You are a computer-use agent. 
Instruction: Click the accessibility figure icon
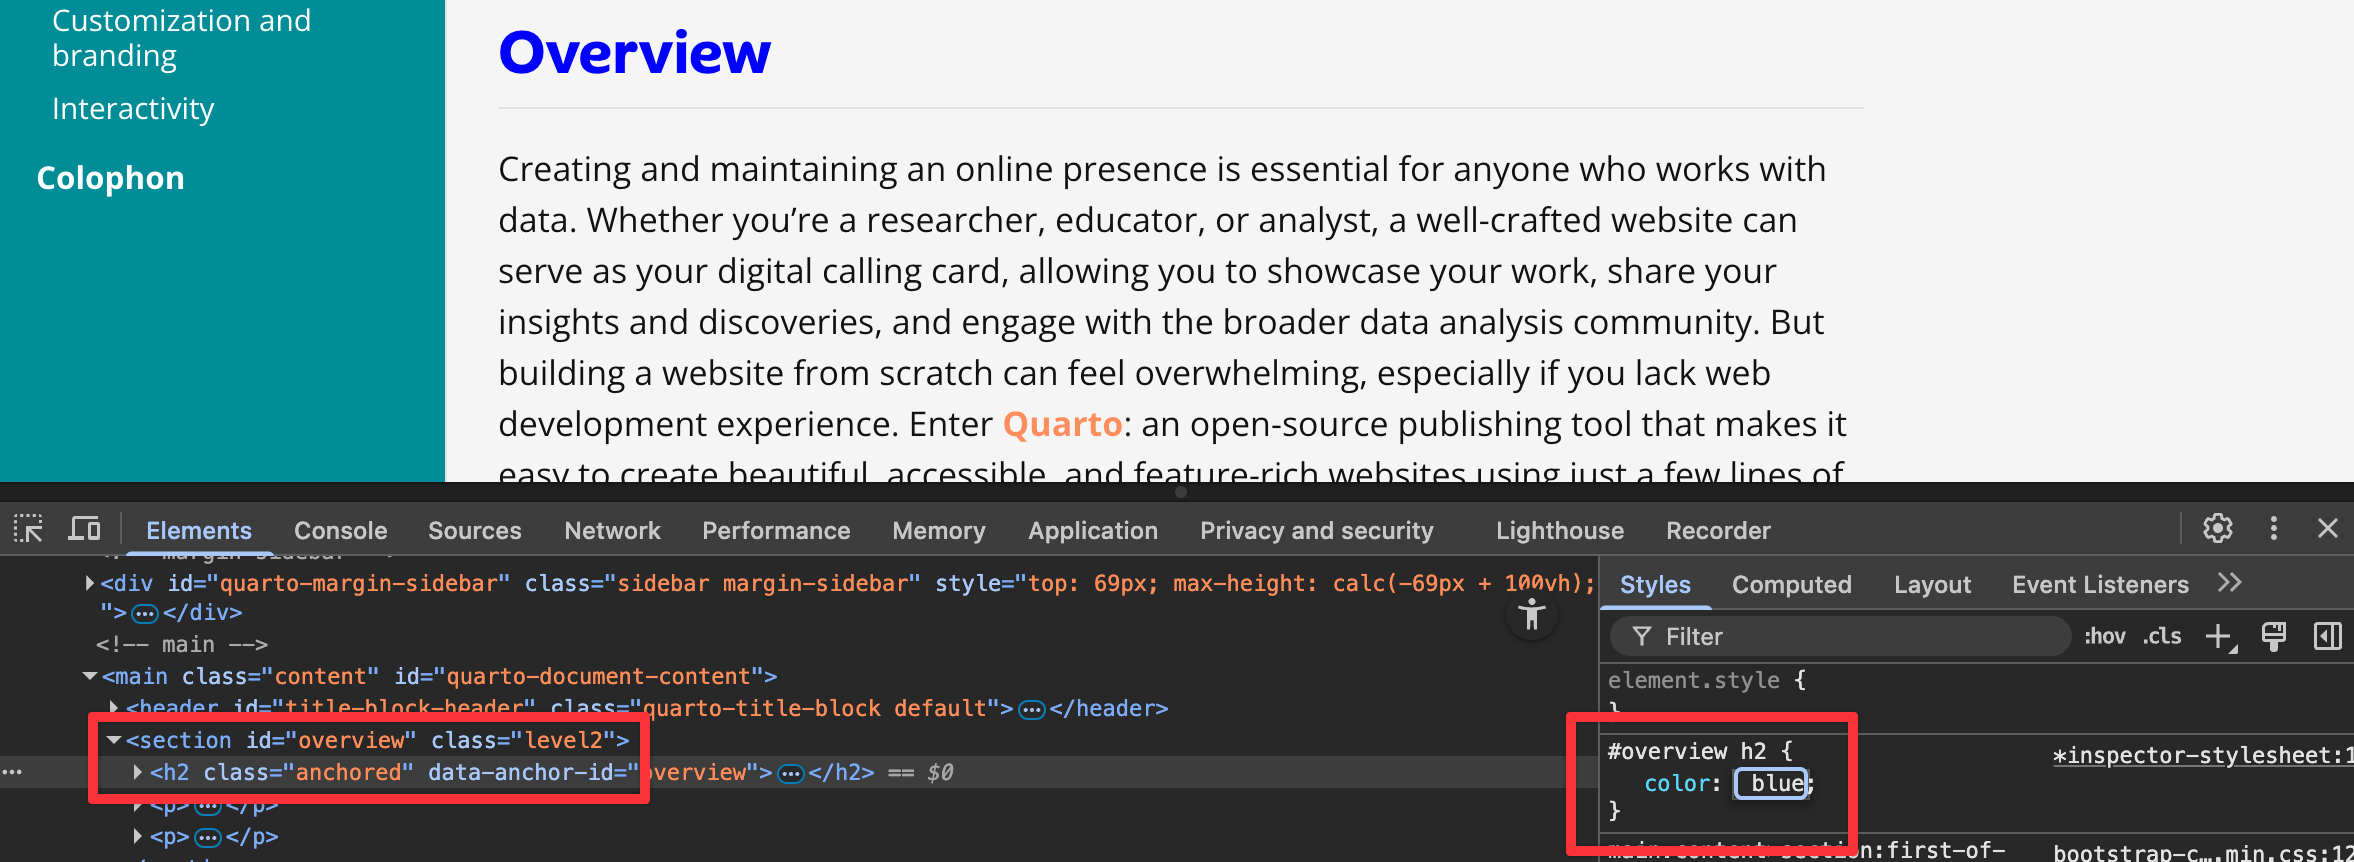[x=1531, y=616]
